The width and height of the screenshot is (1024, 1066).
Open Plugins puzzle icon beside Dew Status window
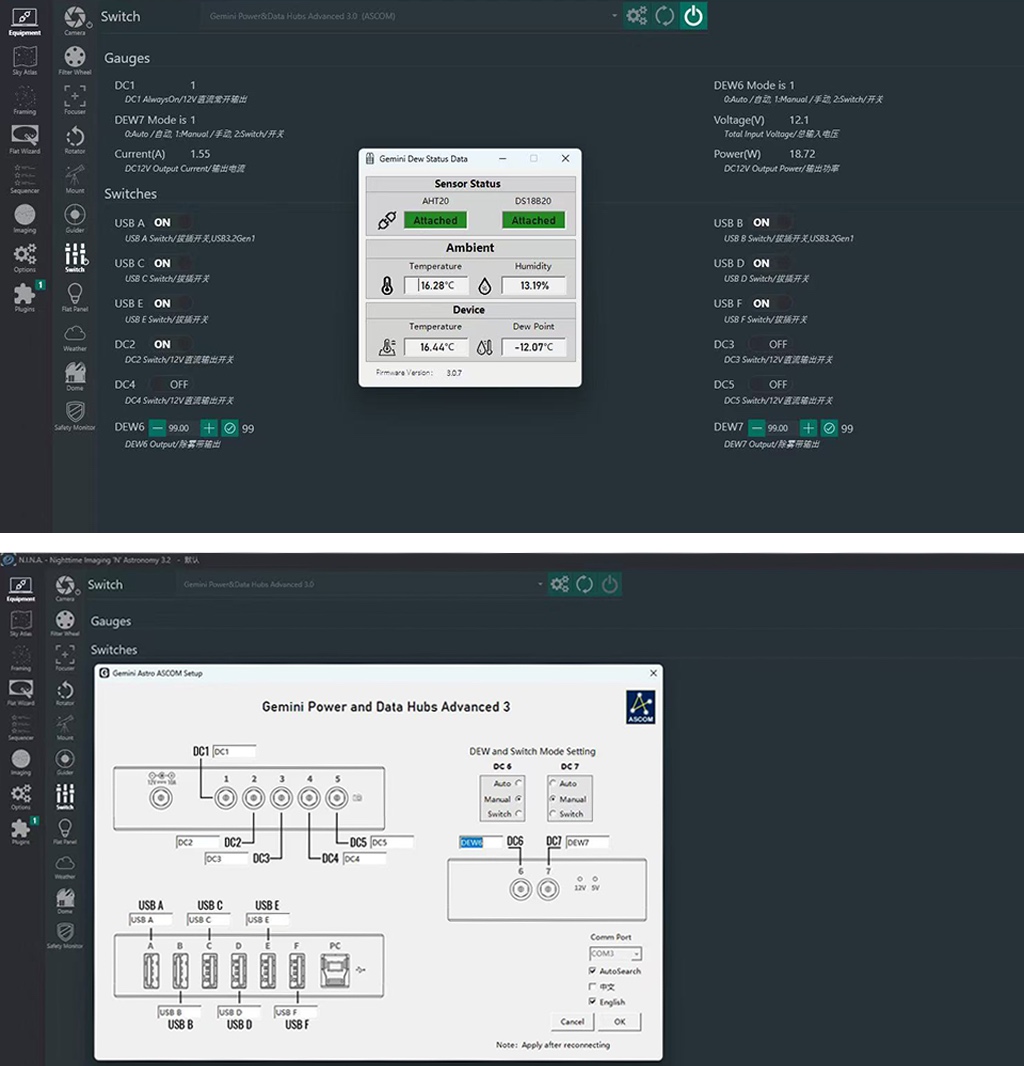pos(24,297)
